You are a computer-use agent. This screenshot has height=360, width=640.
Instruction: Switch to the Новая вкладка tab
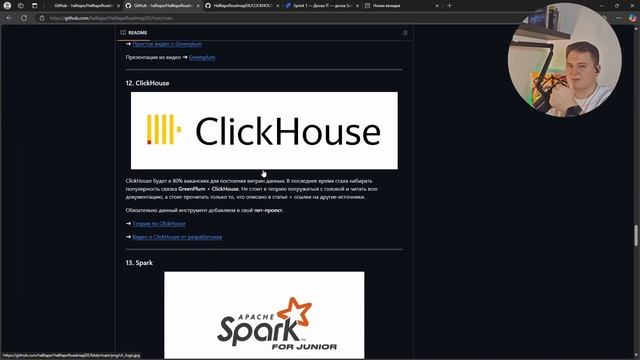tap(401, 6)
